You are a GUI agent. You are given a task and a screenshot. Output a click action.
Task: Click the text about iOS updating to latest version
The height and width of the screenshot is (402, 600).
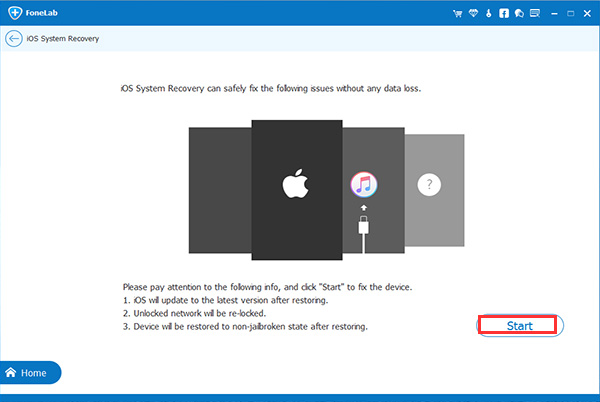(x=225, y=300)
